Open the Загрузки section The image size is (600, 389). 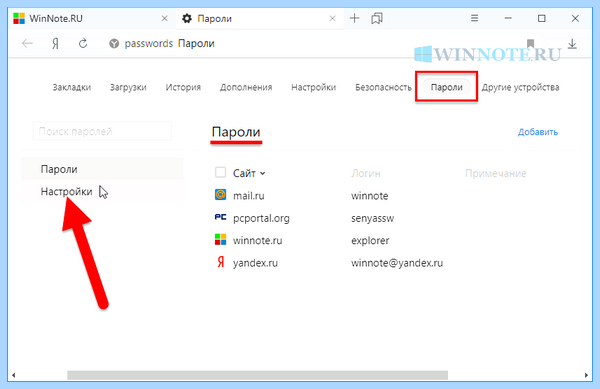click(128, 87)
